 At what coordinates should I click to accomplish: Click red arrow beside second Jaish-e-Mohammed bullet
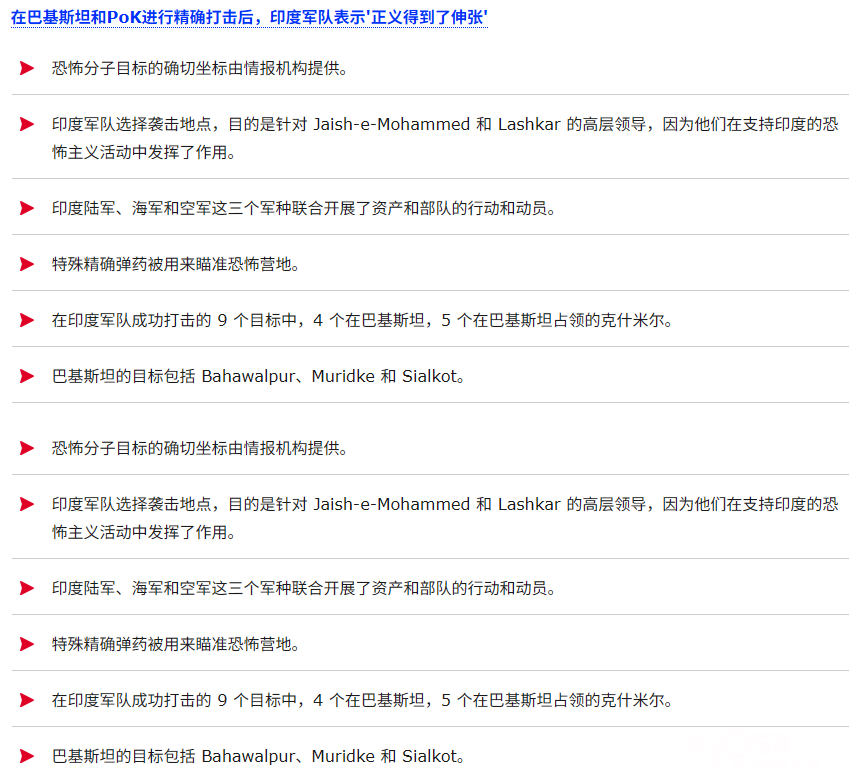click(27, 504)
